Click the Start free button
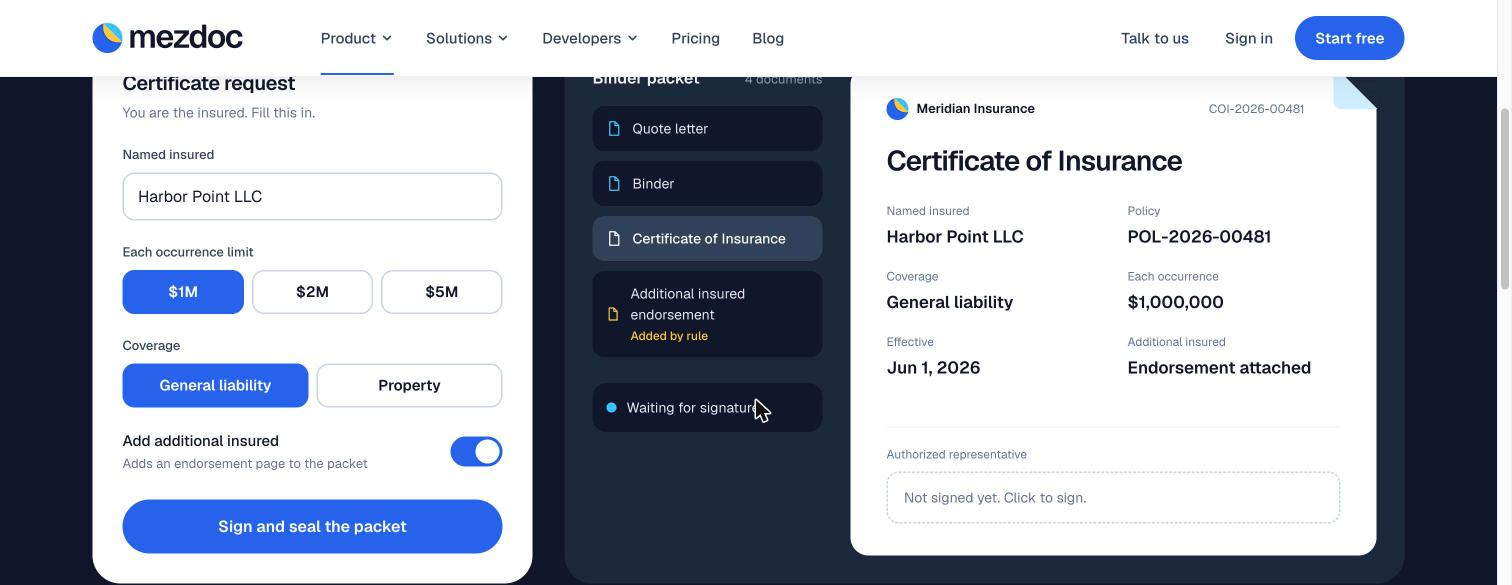This screenshot has width=1512, height=585. tap(1349, 38)
